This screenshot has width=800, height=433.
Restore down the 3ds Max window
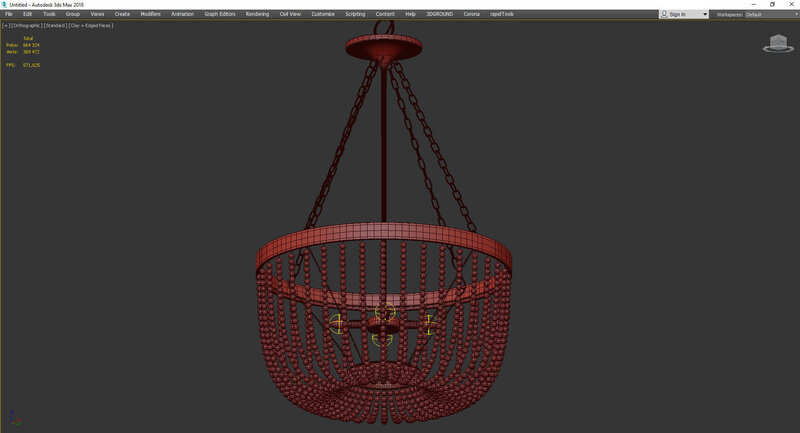pos(772,4)
